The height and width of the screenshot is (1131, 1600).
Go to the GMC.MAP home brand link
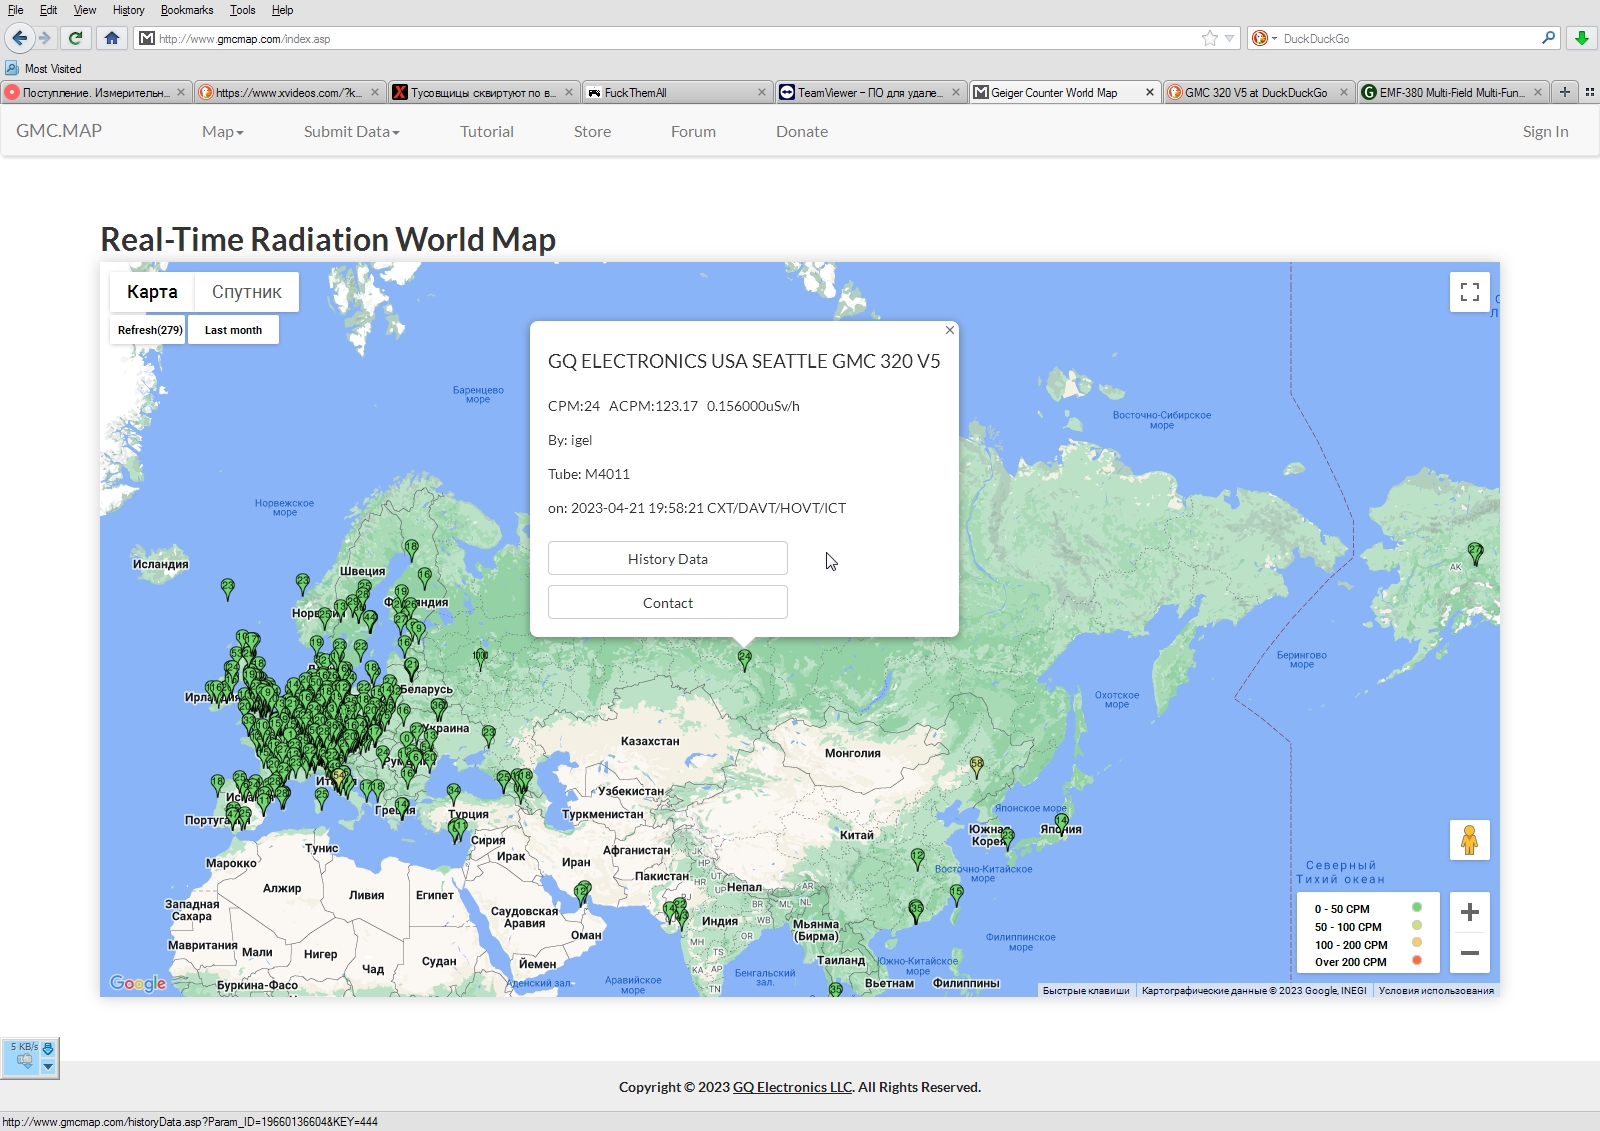click(59, 131)
